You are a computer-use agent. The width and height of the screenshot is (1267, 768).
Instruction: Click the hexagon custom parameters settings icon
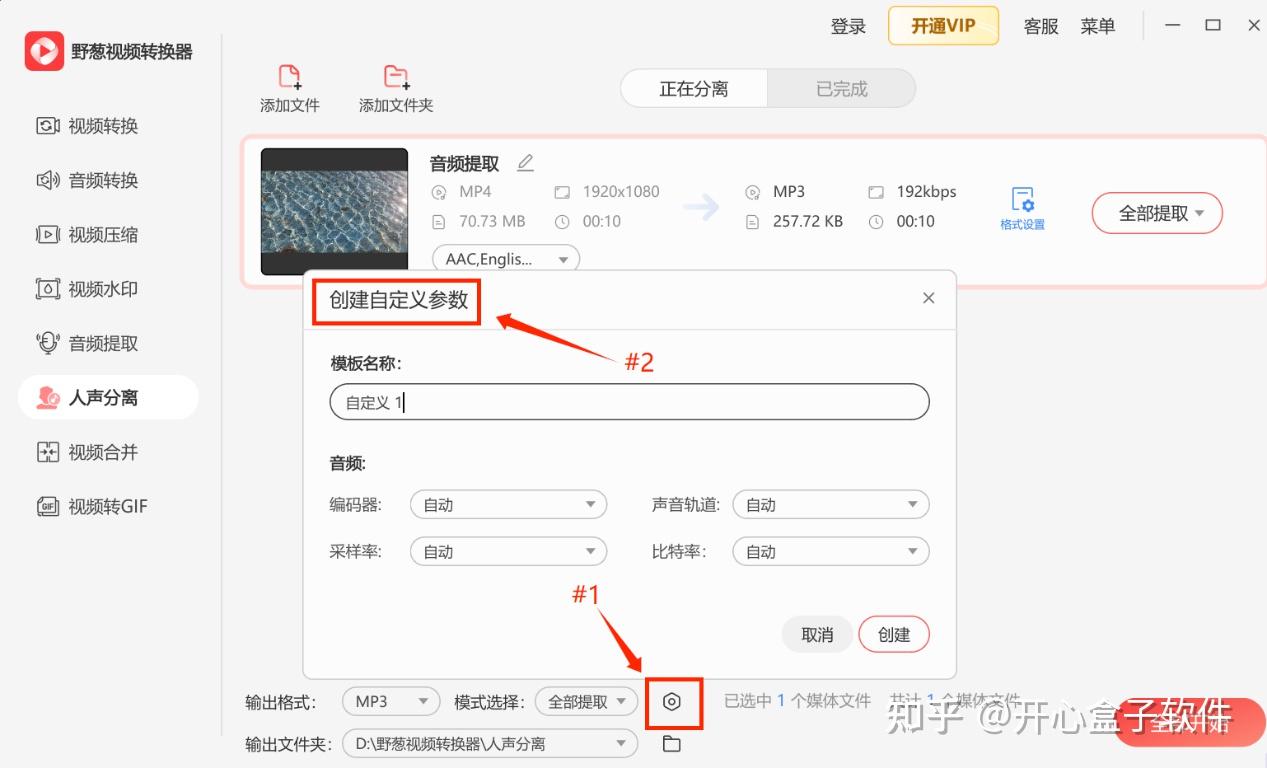(672, 702)
